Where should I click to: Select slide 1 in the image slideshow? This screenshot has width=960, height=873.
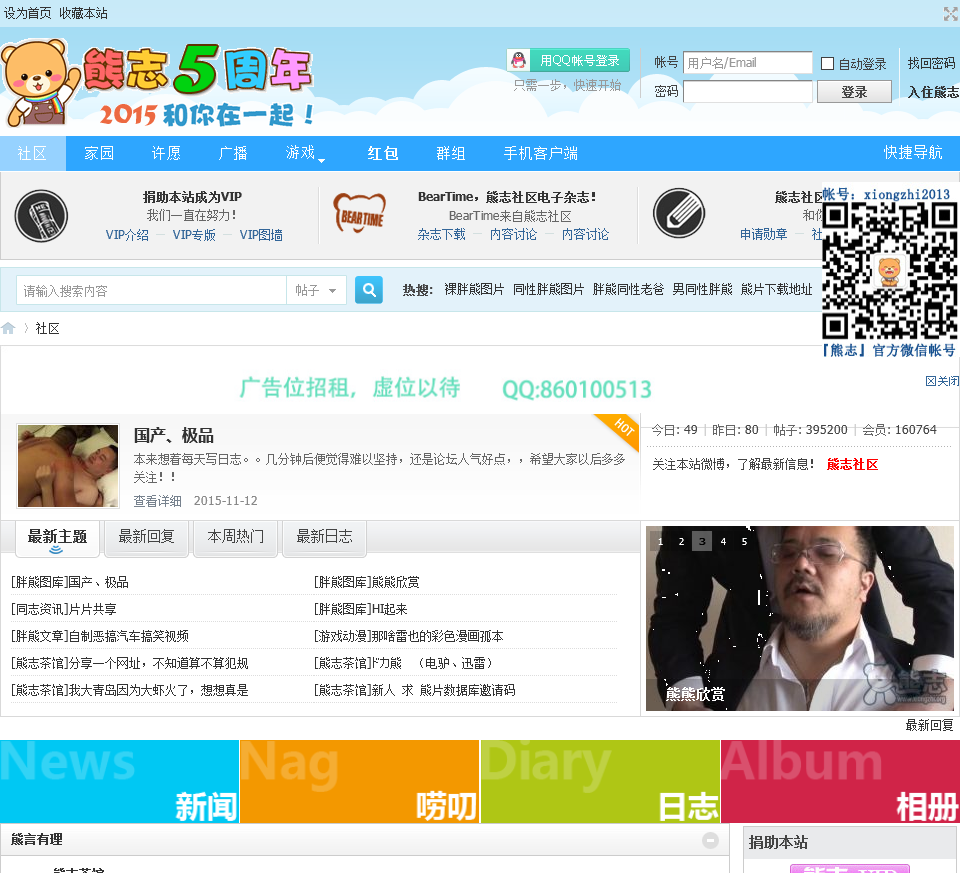(x=660, y=541)
